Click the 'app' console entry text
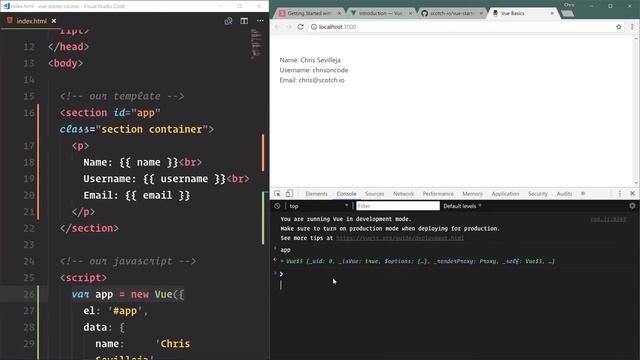 point(285,250)
